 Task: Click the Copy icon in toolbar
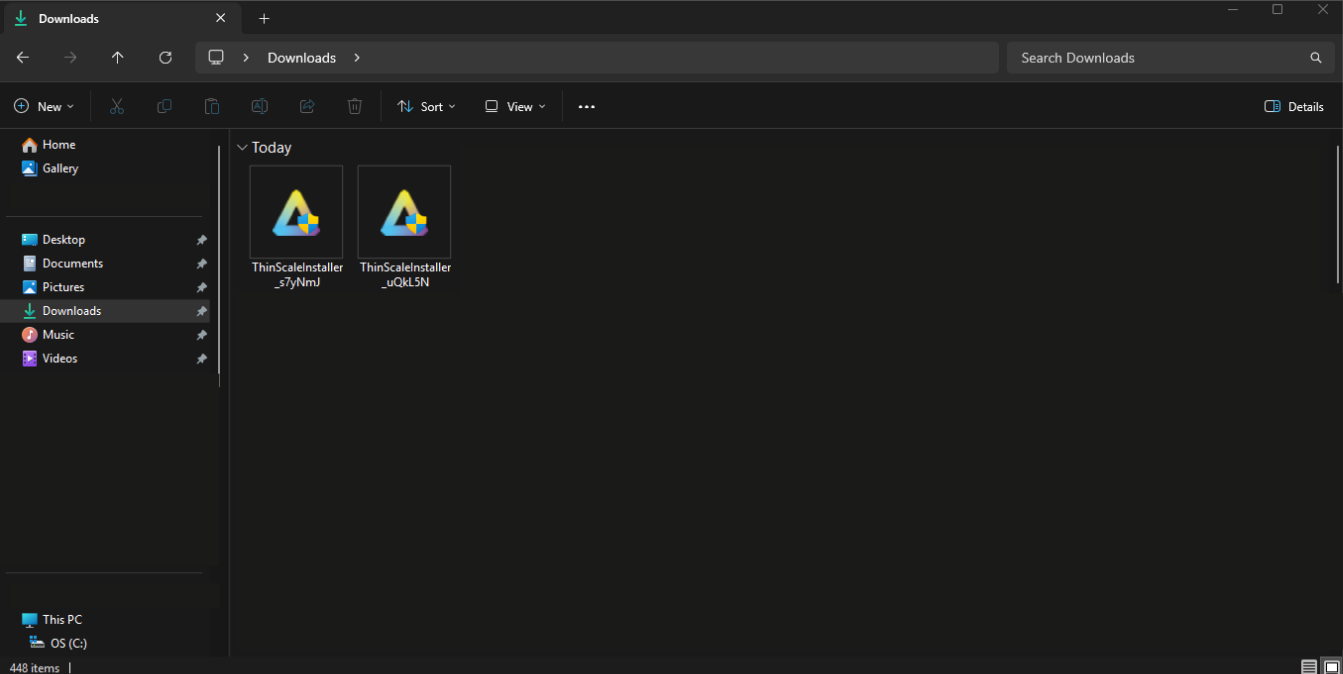point(164,106)
